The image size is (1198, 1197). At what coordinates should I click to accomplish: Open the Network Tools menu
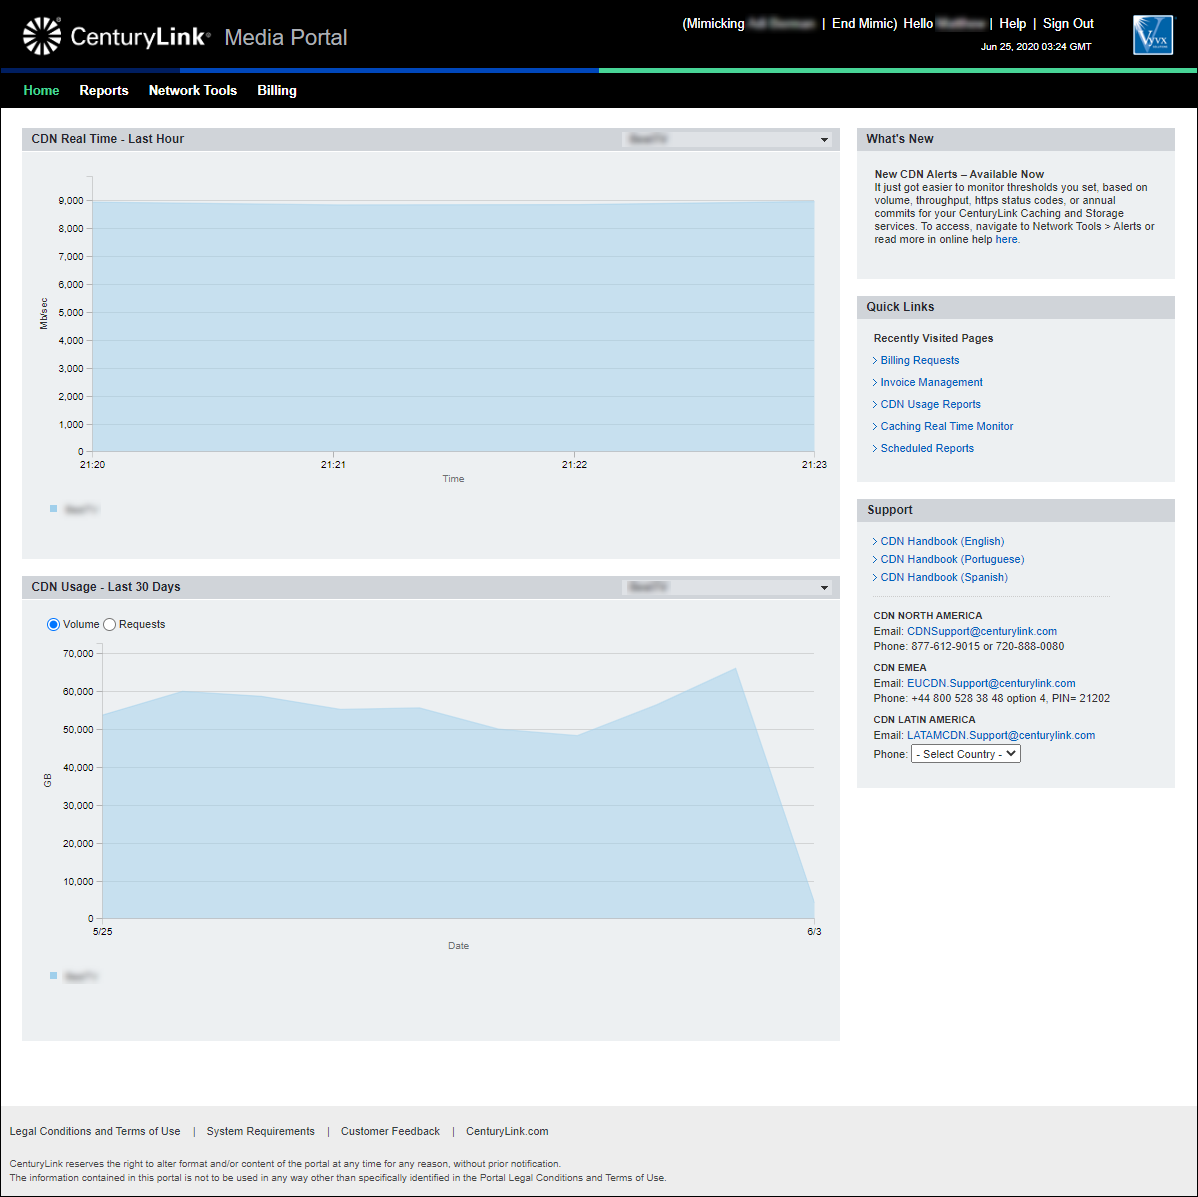(193, 90)
